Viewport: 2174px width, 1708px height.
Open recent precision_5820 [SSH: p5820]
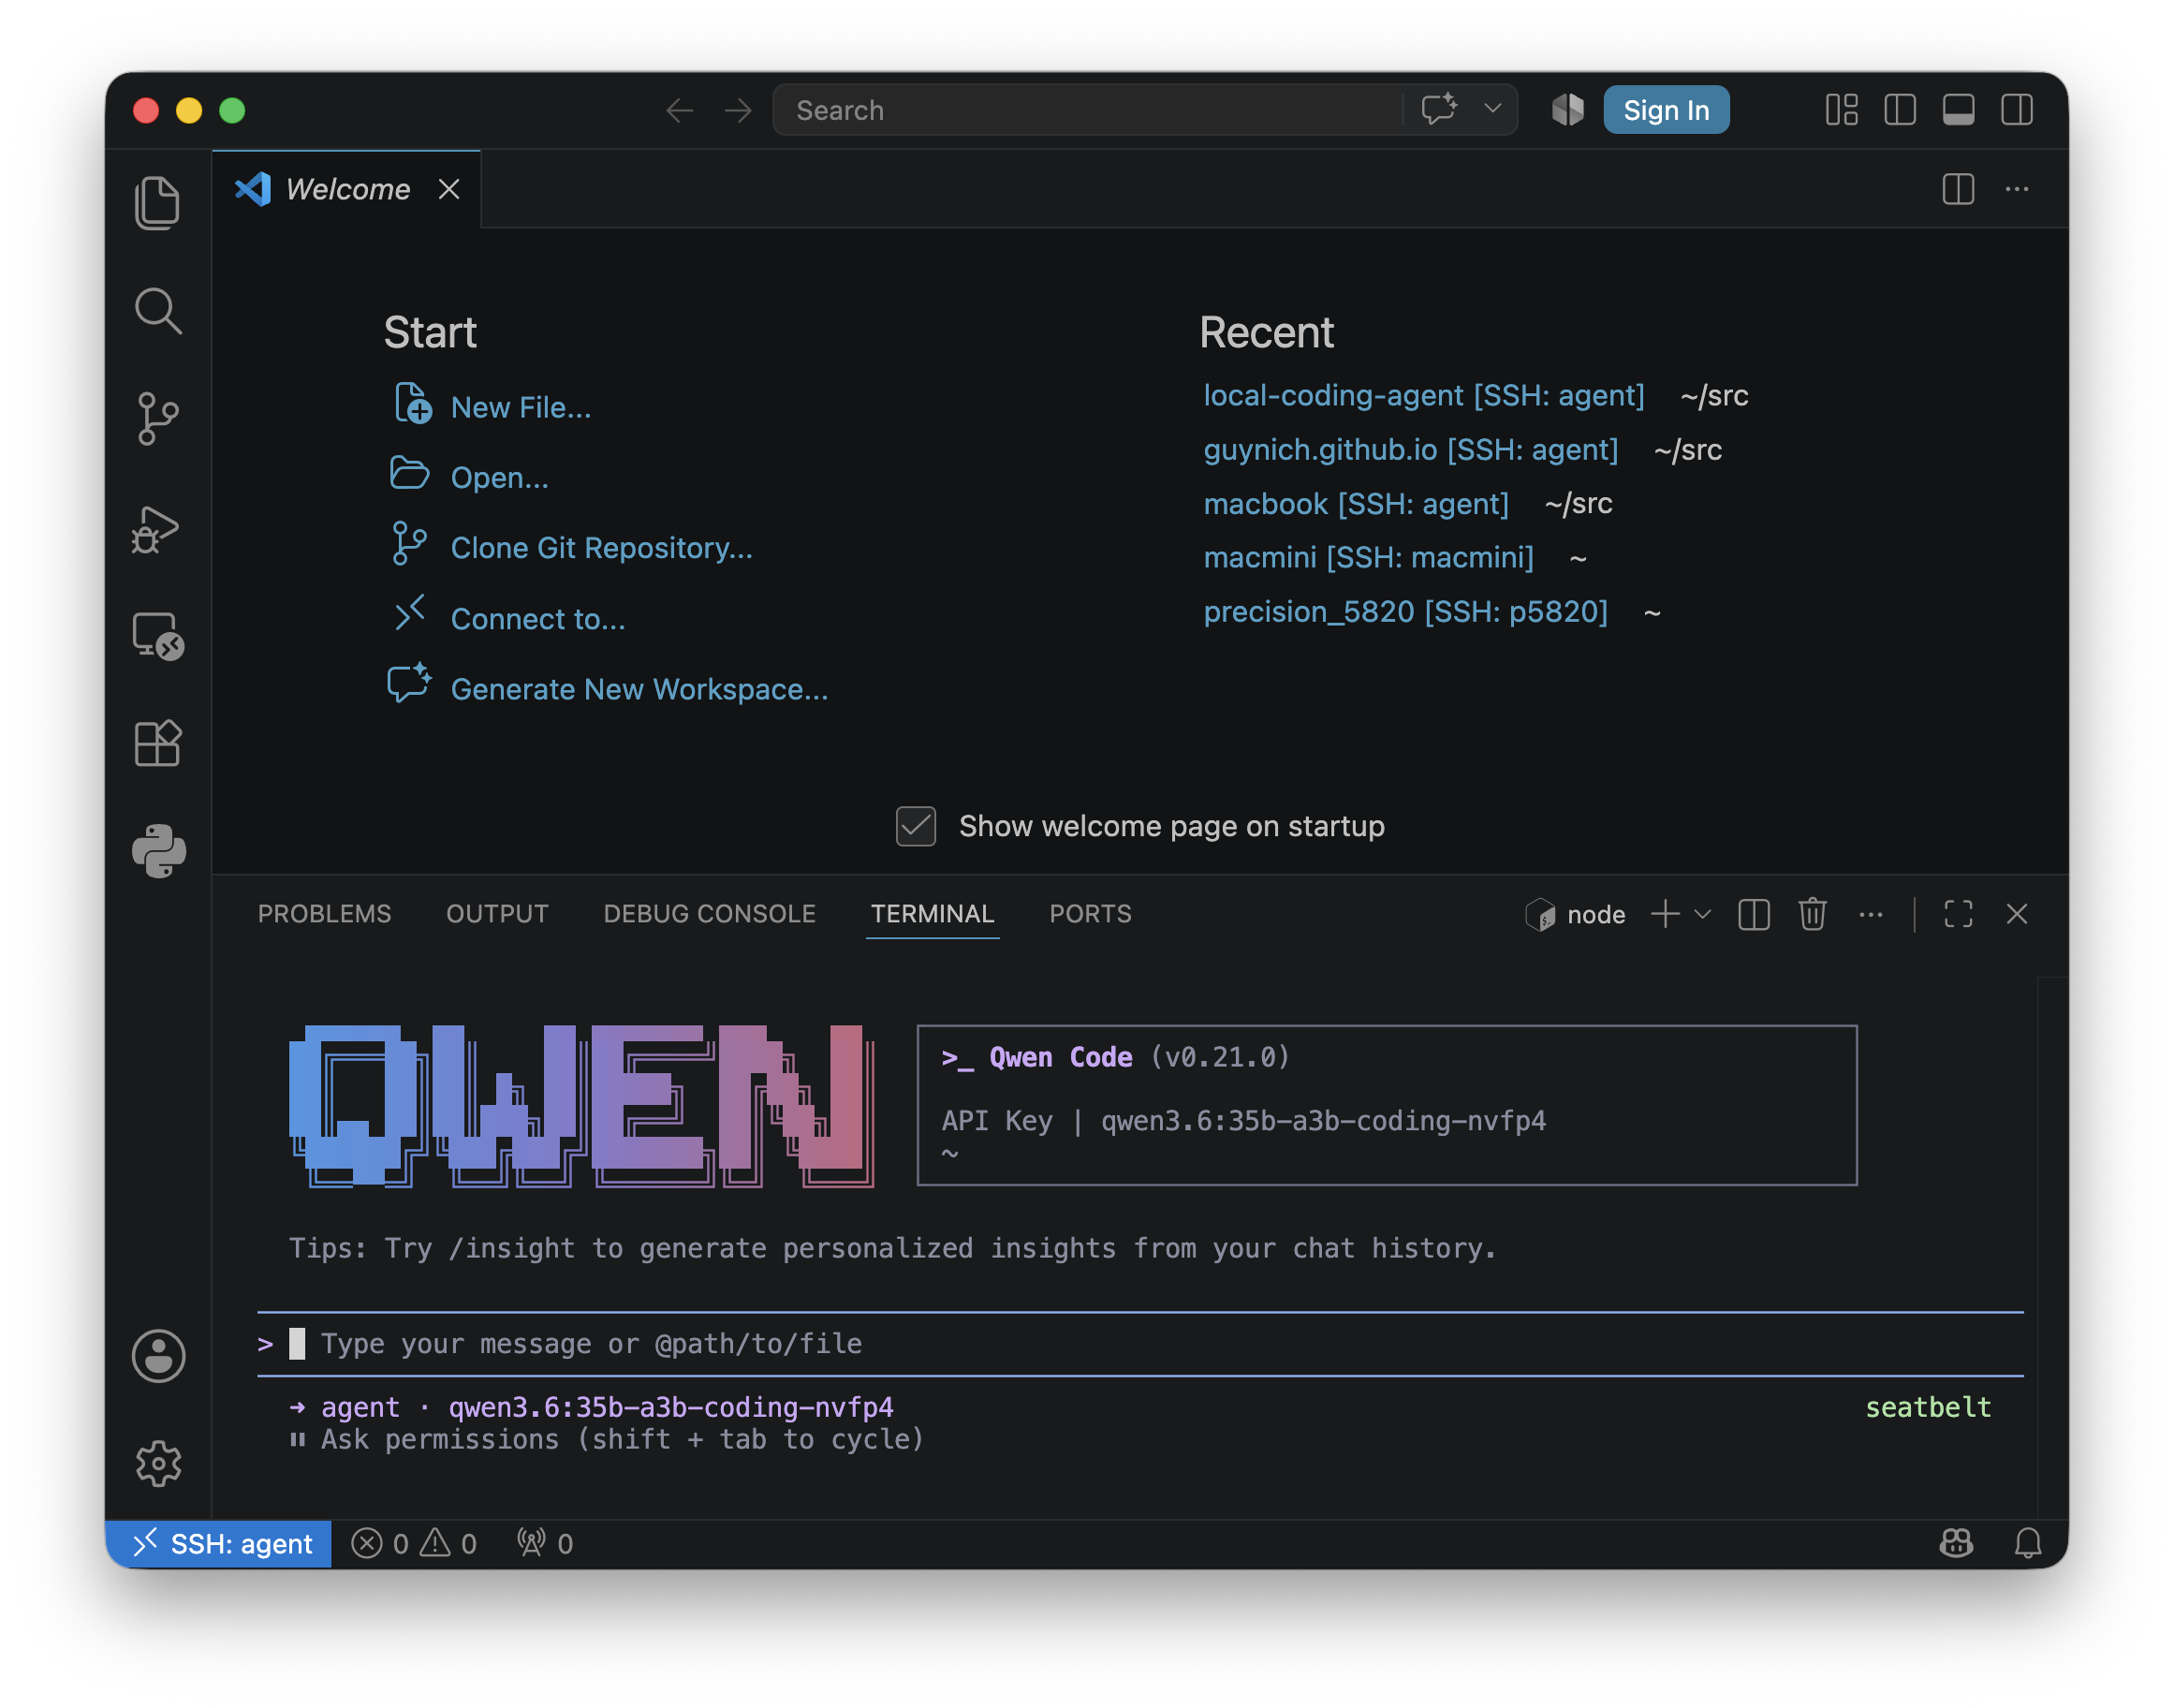click(1405, 611)
